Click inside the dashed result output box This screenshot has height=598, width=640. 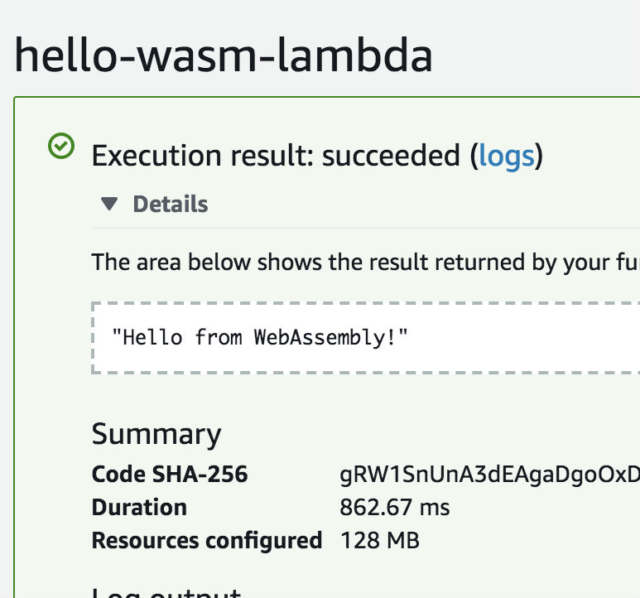click(x=366, y=338)
